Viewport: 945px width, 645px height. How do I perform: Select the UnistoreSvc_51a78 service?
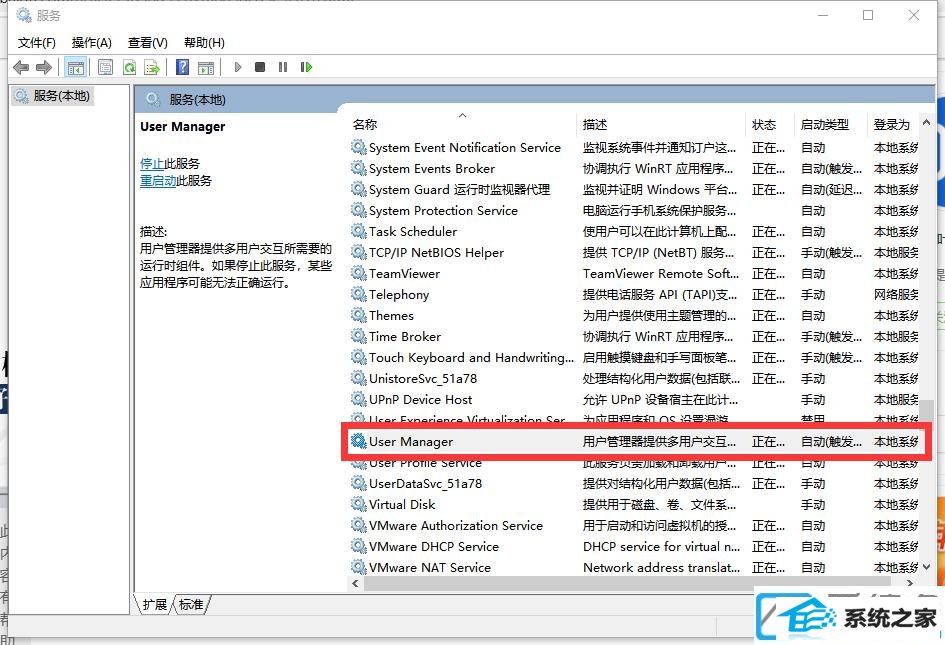[x=634, y=379]
